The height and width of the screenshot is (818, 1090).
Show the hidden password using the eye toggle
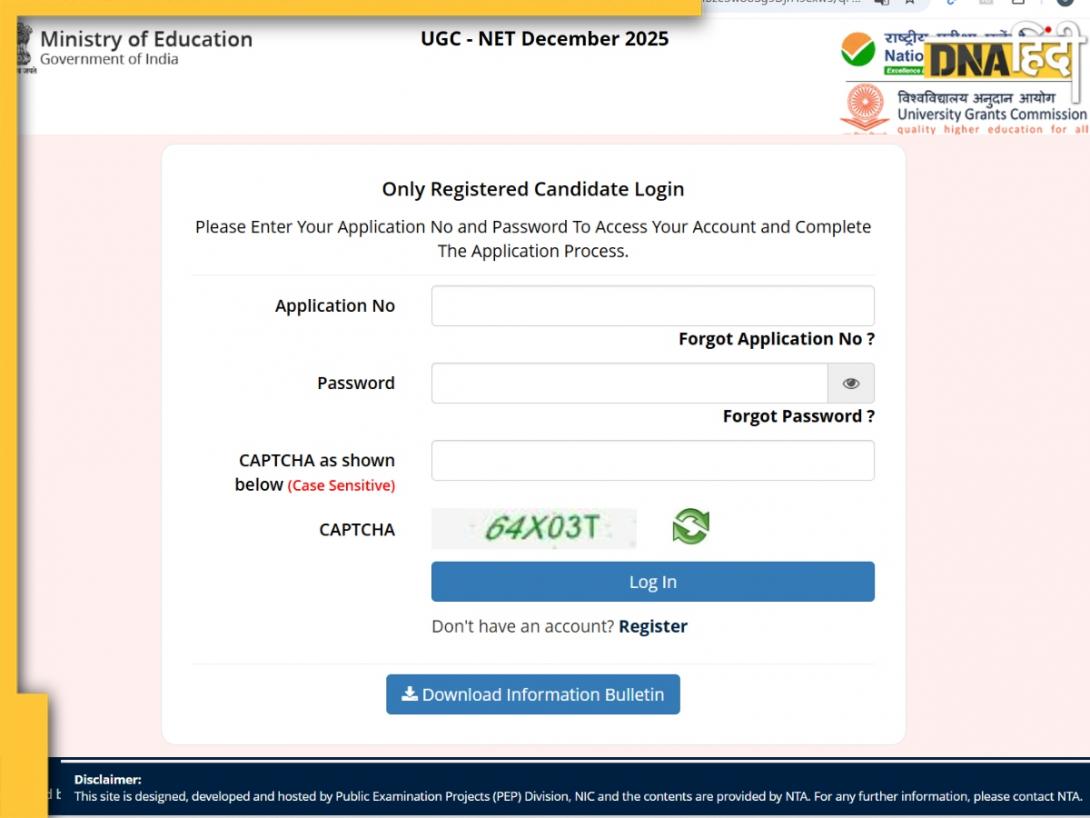click(x=851, y=383)
